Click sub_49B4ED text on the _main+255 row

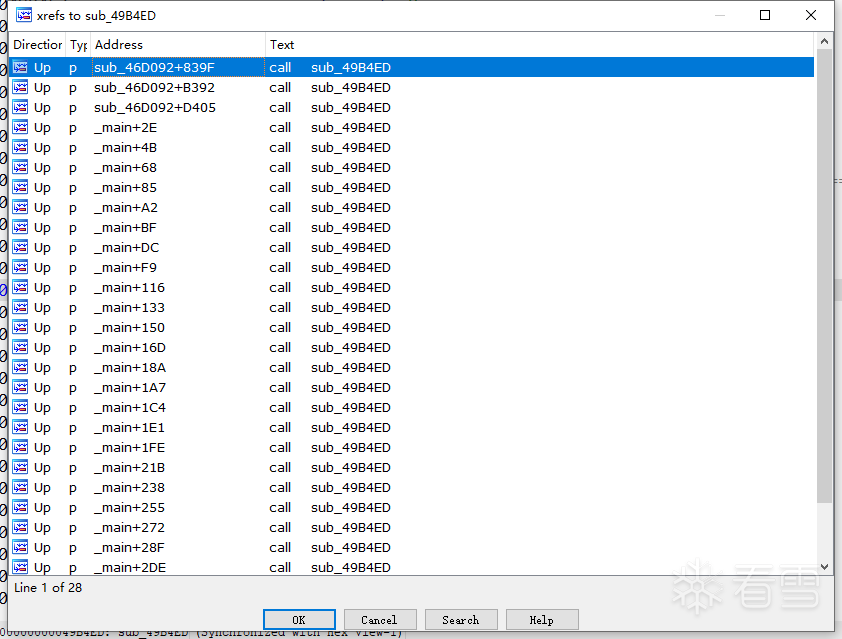(351, 507)
